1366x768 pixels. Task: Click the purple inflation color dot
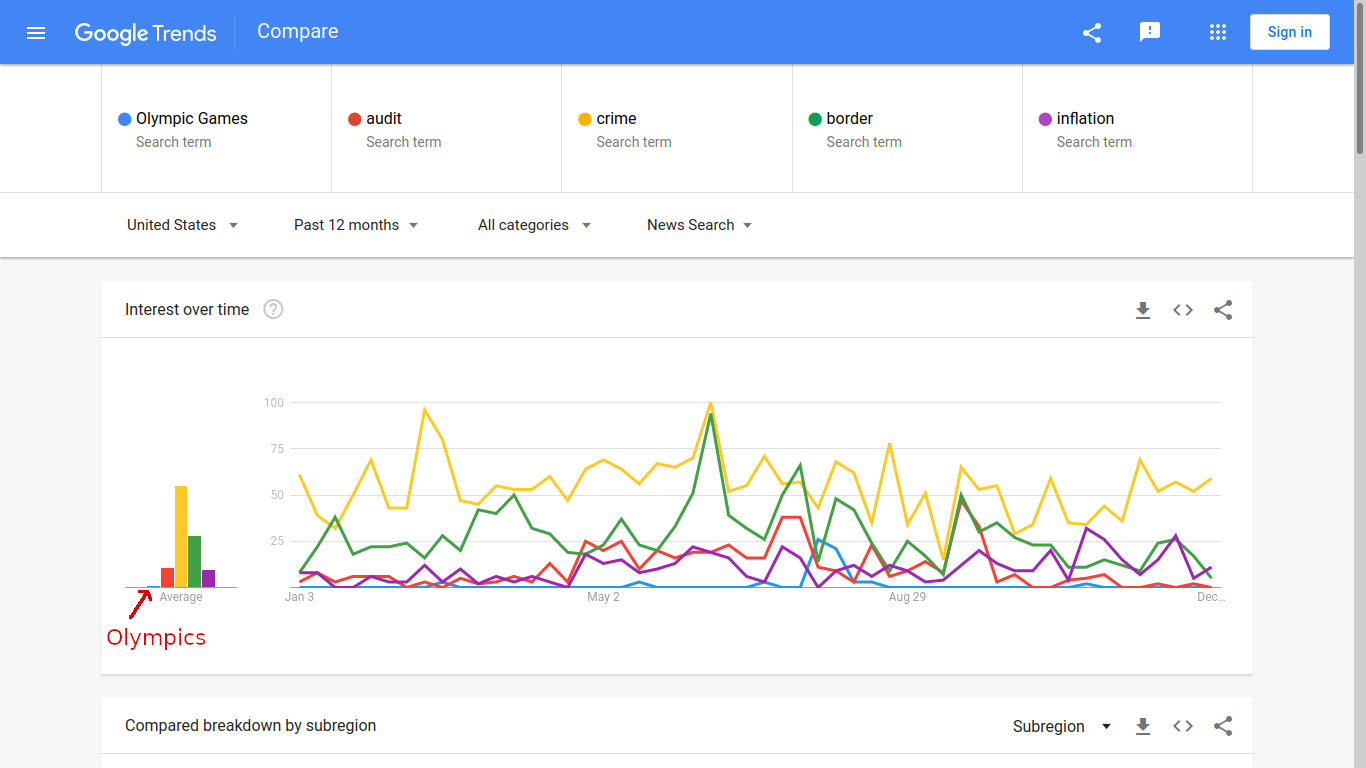click(1045, 119)
